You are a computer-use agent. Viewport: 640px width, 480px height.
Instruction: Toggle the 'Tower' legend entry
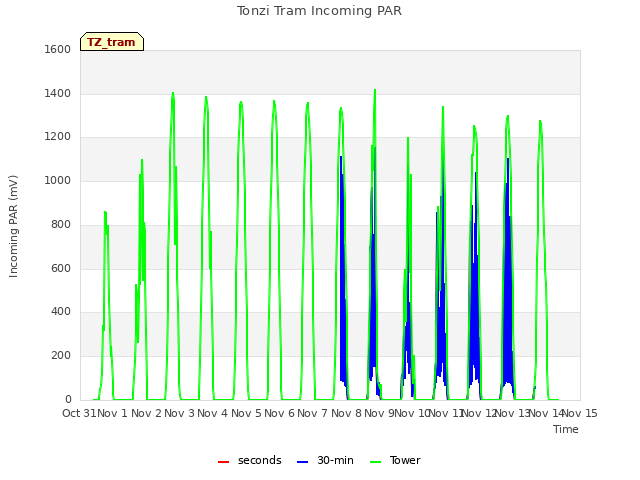[395, 460]
